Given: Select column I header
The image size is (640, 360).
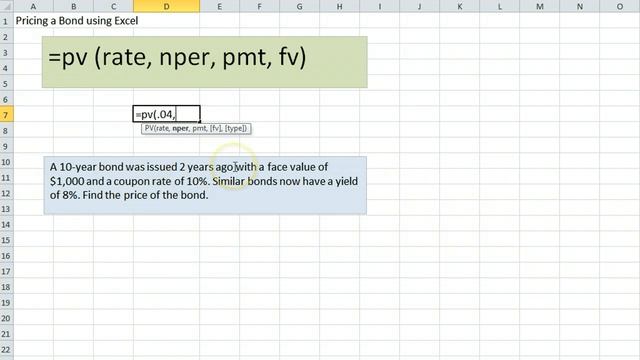Looking at the screenshot, I should coord(380,6).
